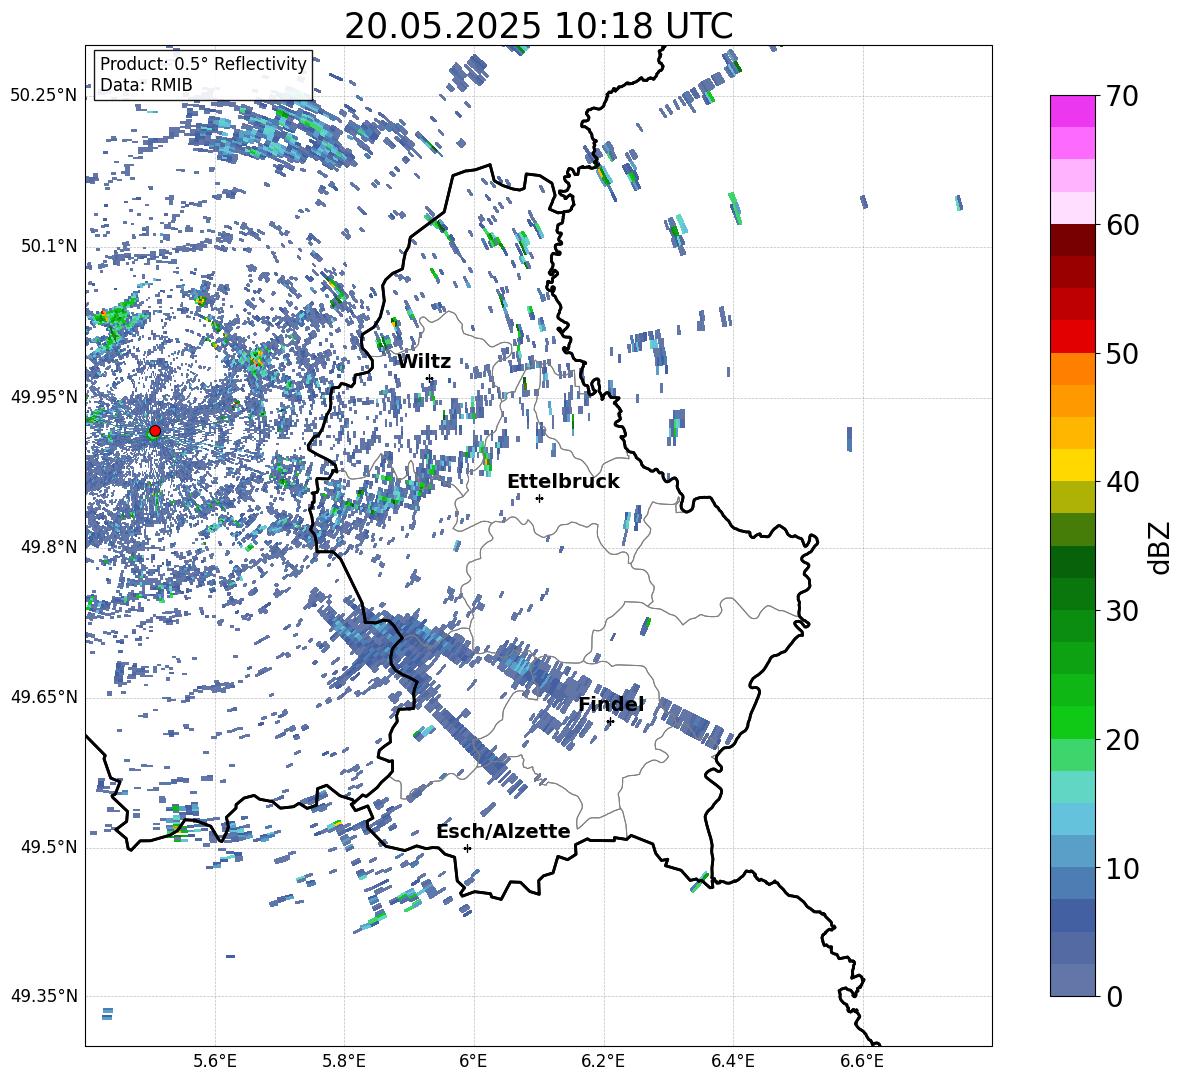
Task: Click the 49.35°N latitude label
Action: click(44, 996)
